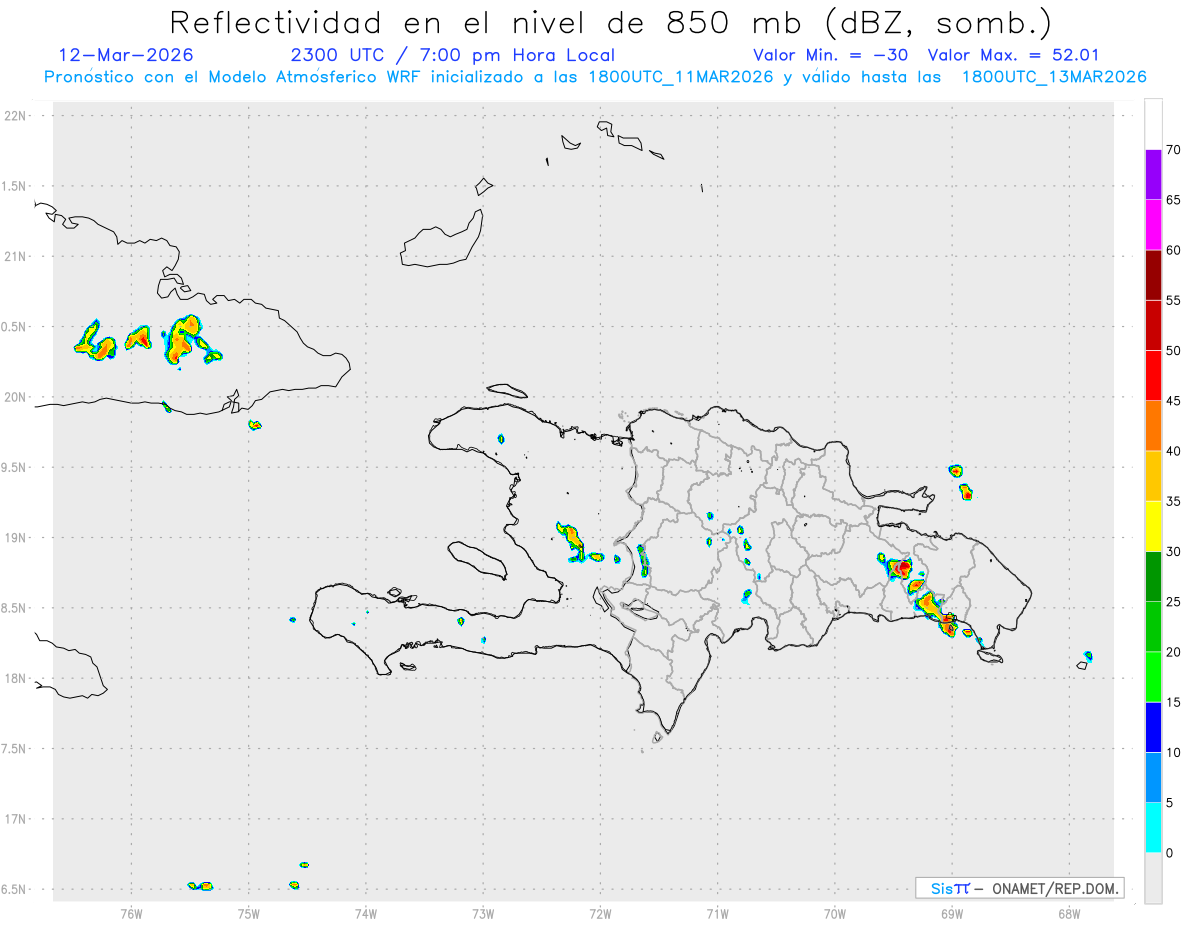Image resolution: width=1200 pixels, height=927 pixels.
Task: Click the '70W' longitude axis label
Action: click(x=835, y=913)
